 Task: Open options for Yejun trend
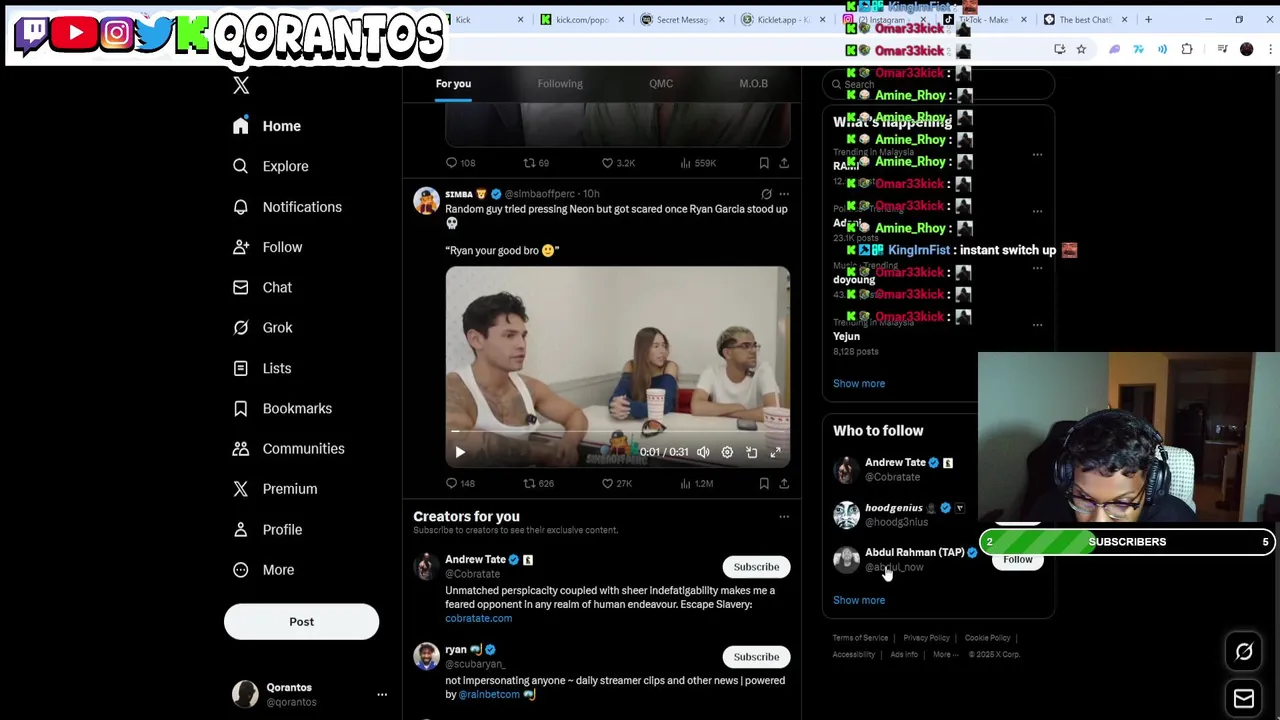click(1037, 325)
